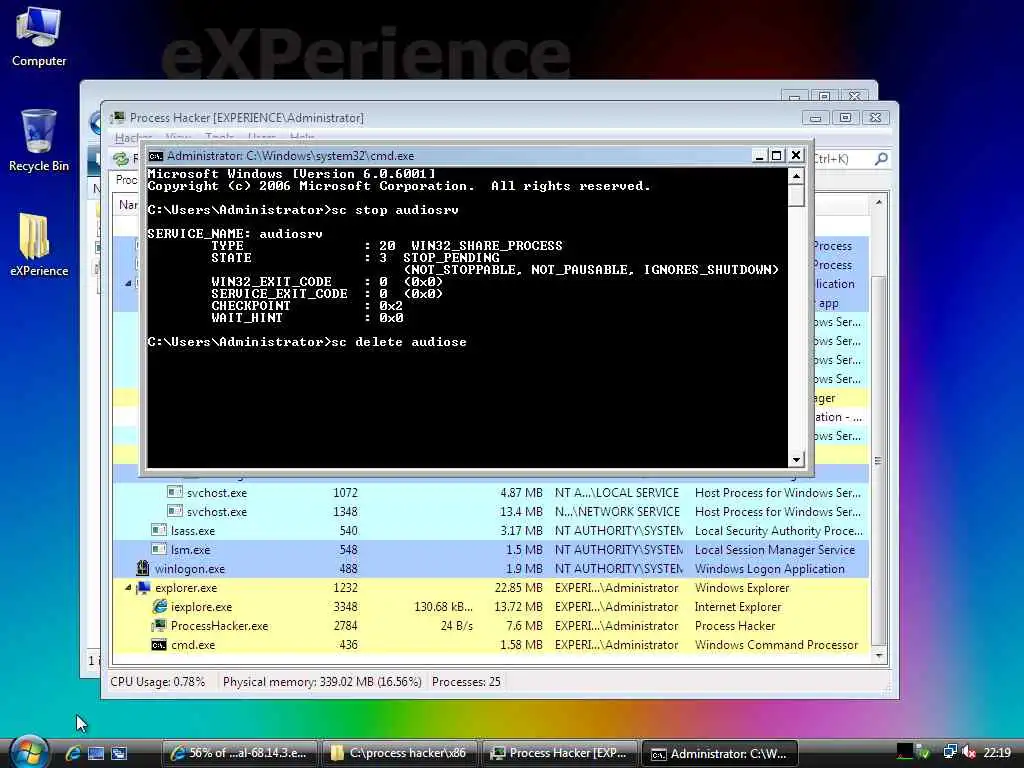
Task: Click the Refresh icon in Process Hacker toolbar
Action: click(121, 159)
